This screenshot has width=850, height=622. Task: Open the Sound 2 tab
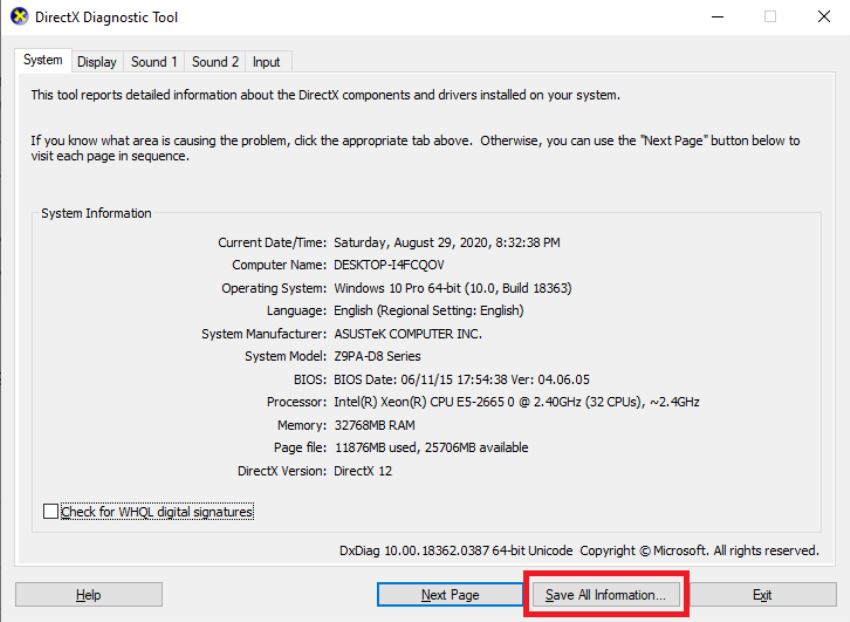coord(215,62)
